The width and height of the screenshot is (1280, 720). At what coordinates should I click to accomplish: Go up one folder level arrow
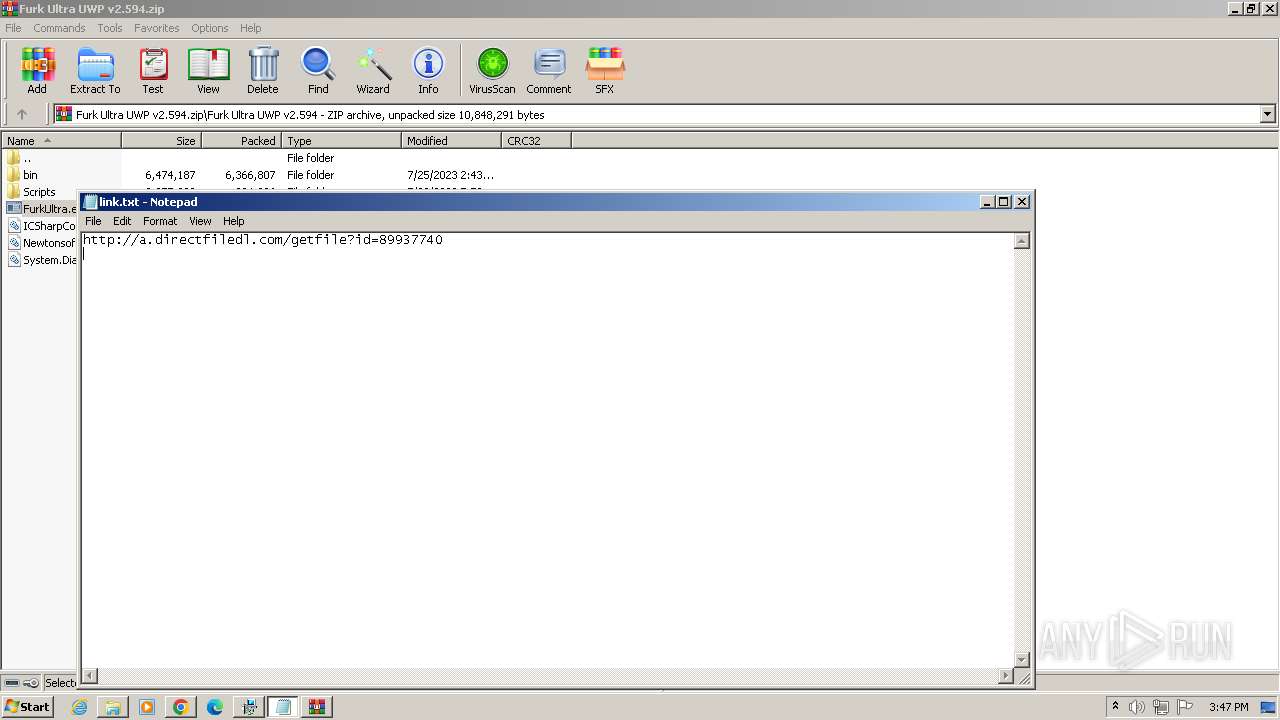pos(22,115)
